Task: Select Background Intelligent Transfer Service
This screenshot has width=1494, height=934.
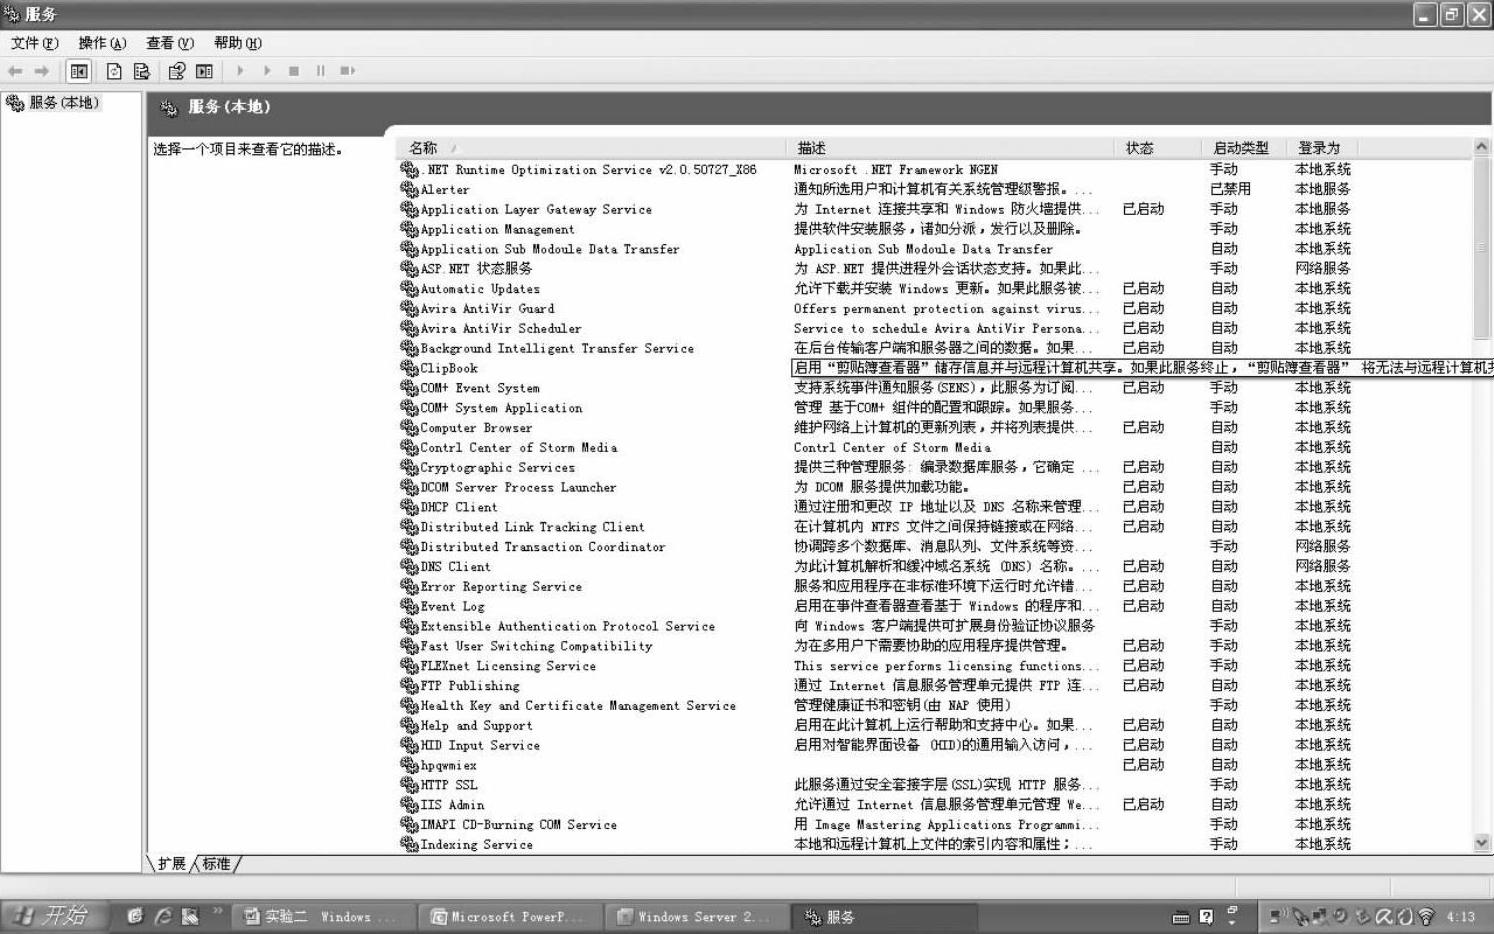Action: [557, 348]
